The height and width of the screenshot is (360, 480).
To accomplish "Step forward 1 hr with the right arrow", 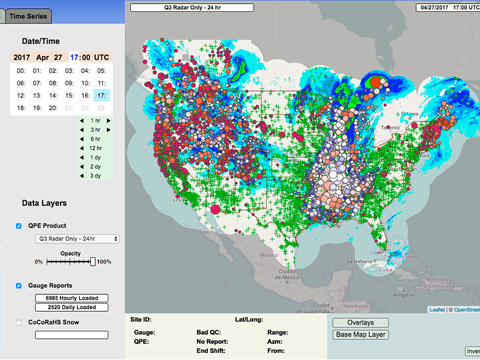I will coord(108,121).
